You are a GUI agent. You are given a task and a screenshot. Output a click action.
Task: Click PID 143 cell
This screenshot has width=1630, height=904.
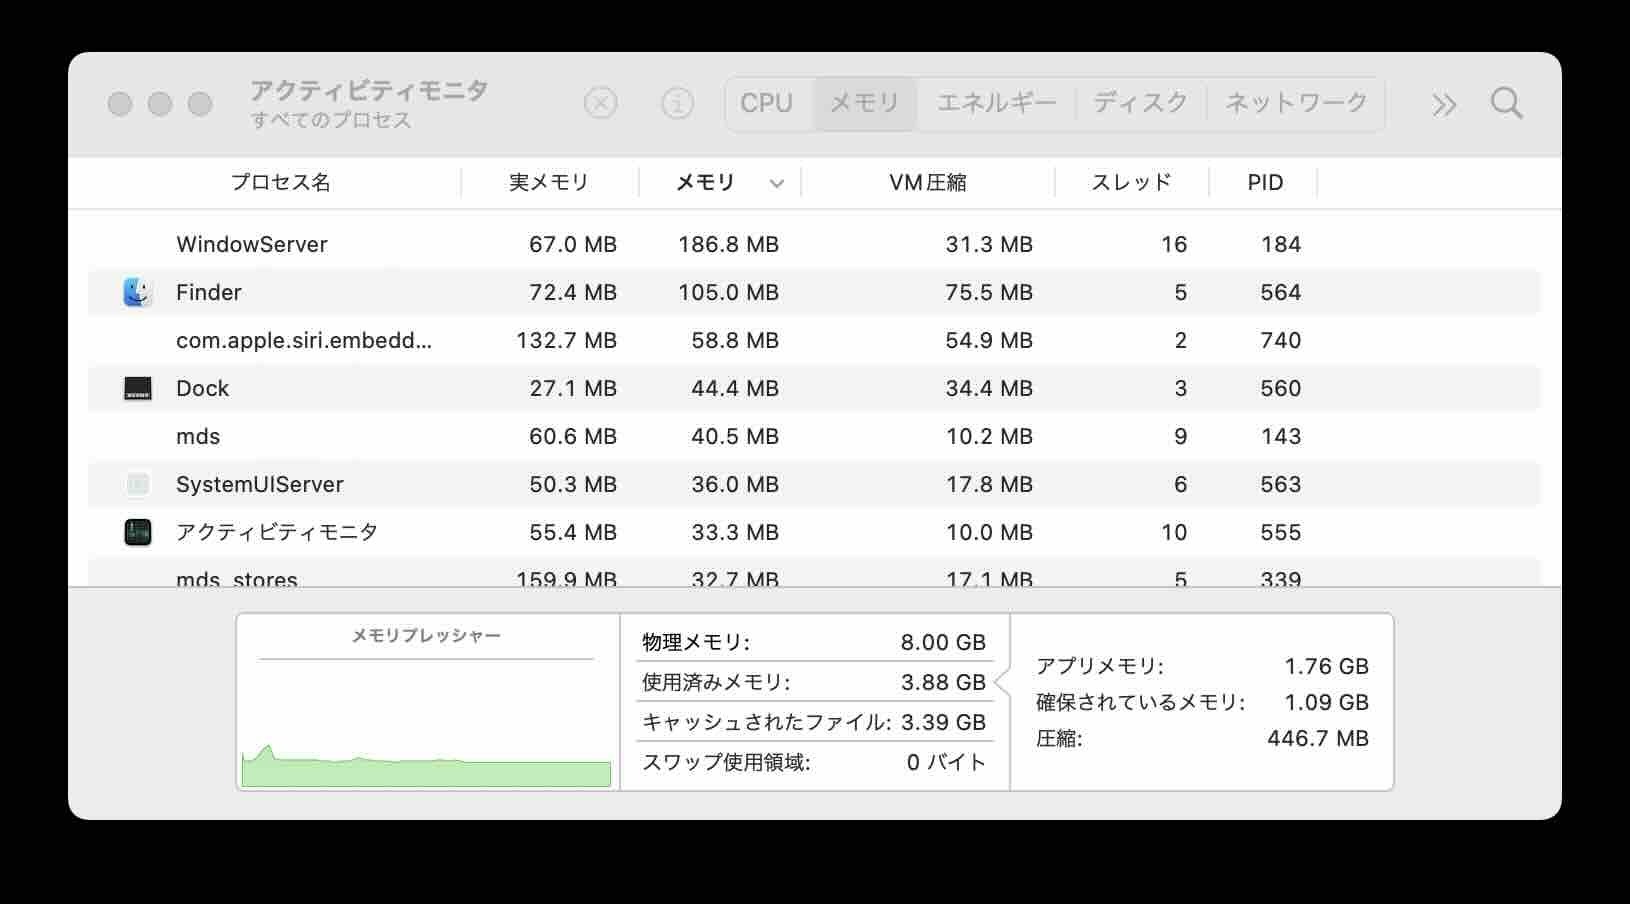tap(1281, 436)
